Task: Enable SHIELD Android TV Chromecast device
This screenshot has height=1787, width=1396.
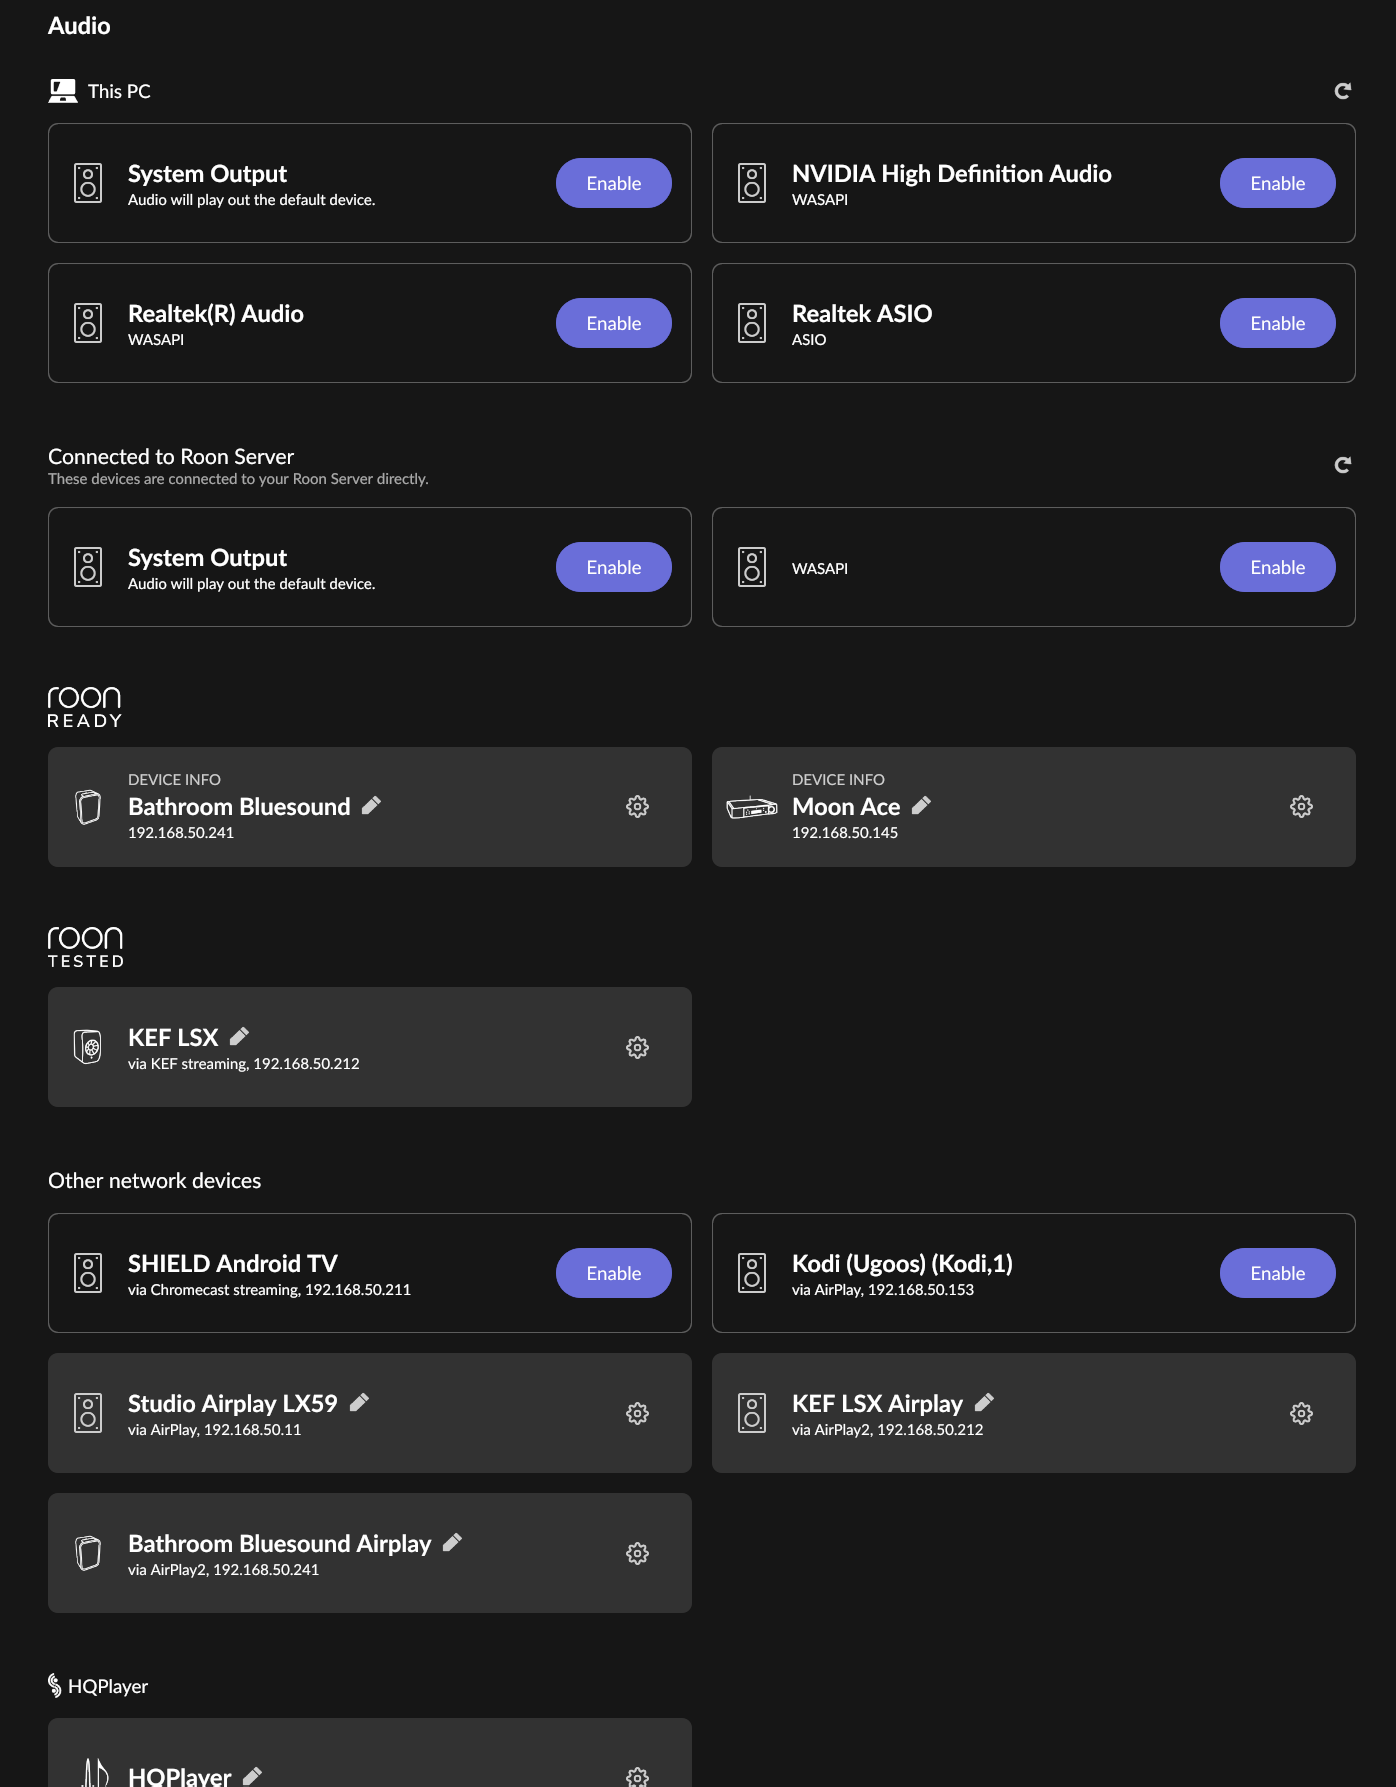Action: (x=614, y=1273)
